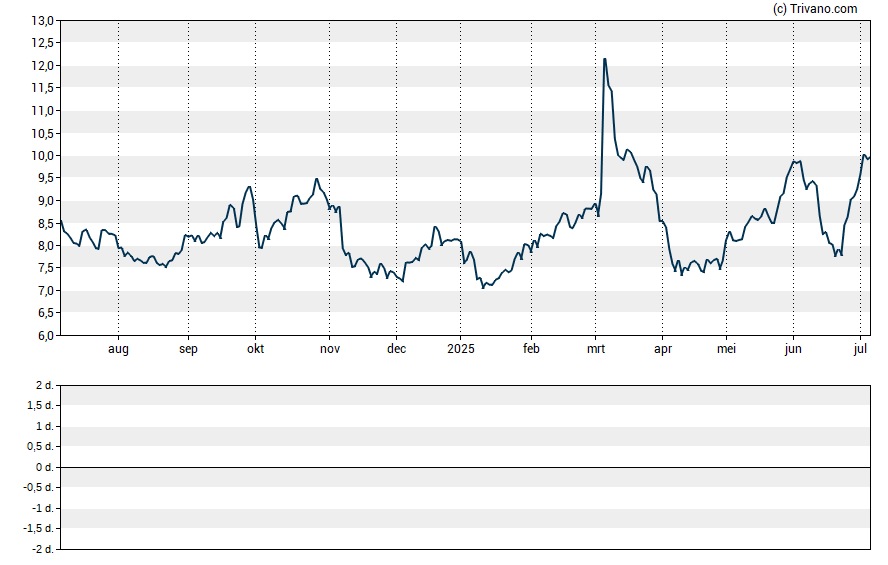The image size is (888, 565).
Task: Click the 12,5 price axis value
Action: click(x=42, y=43)
